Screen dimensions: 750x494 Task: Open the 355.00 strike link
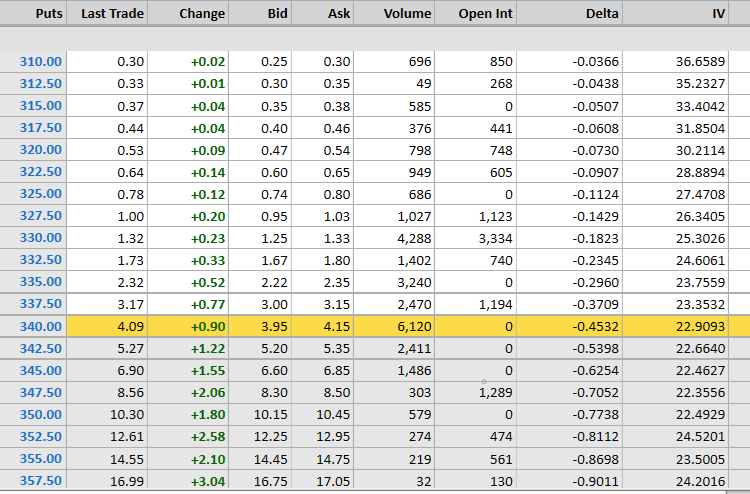coord(41,459)
